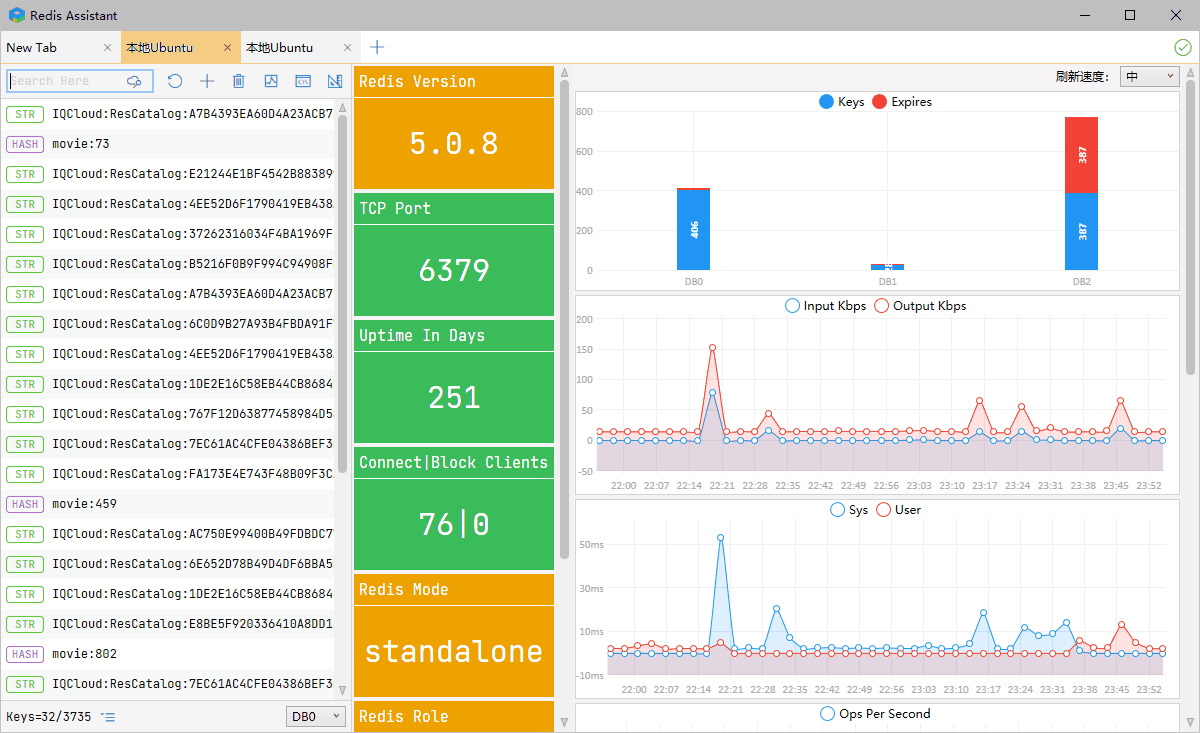1200x733 pixels.
Task: Close the New Tab tab
Action: (108, 48)
